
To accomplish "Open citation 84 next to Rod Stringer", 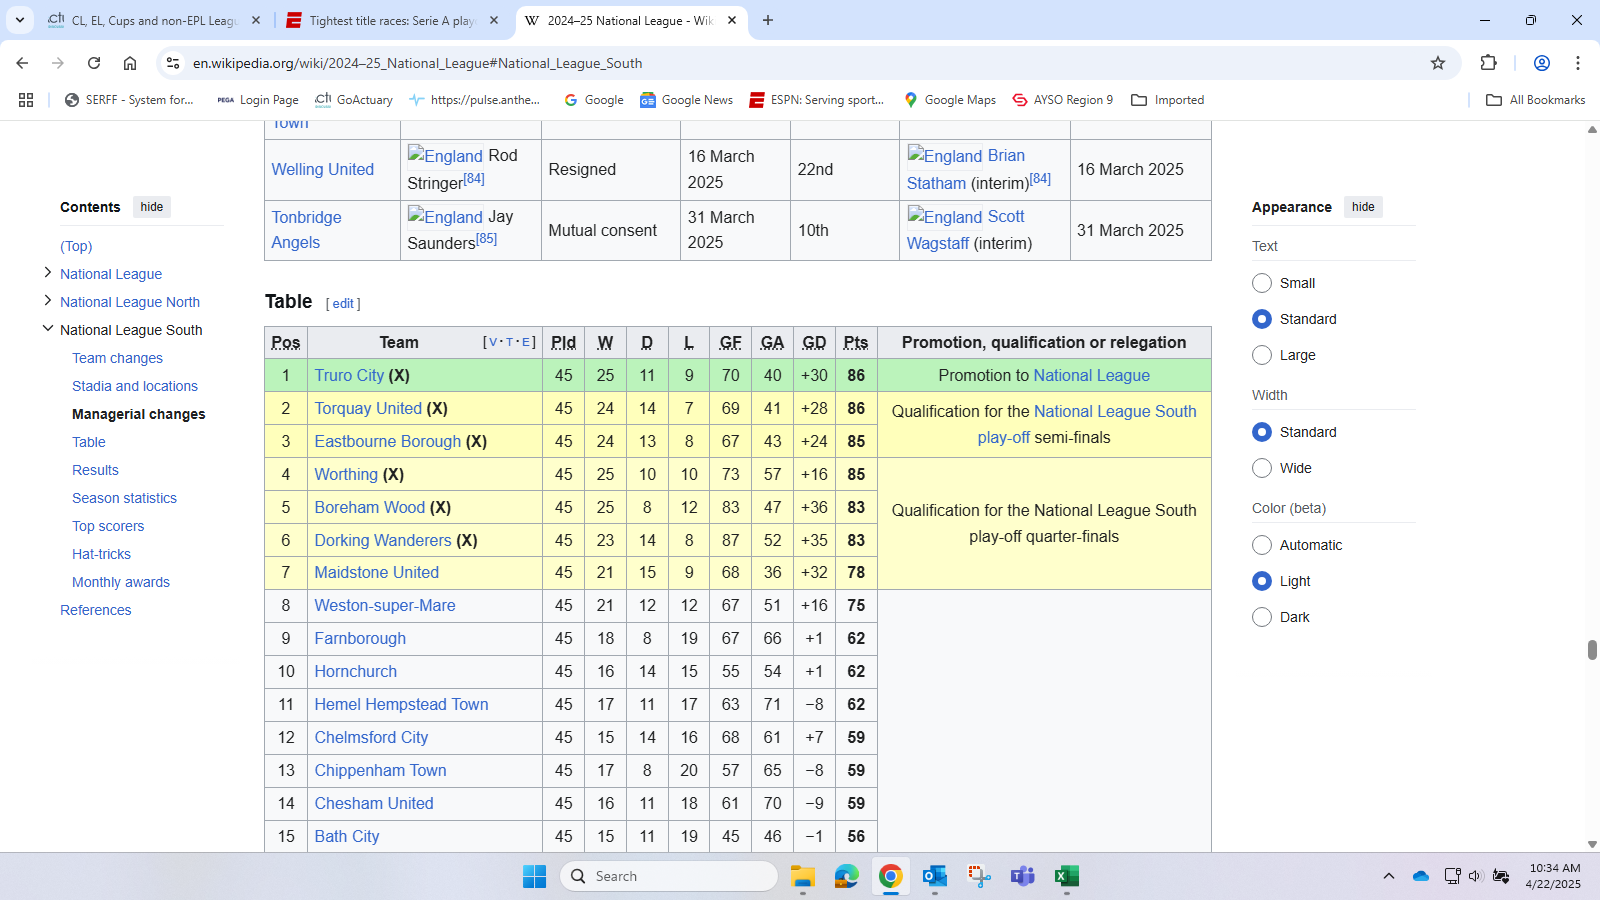I will (x=474, y=179).
